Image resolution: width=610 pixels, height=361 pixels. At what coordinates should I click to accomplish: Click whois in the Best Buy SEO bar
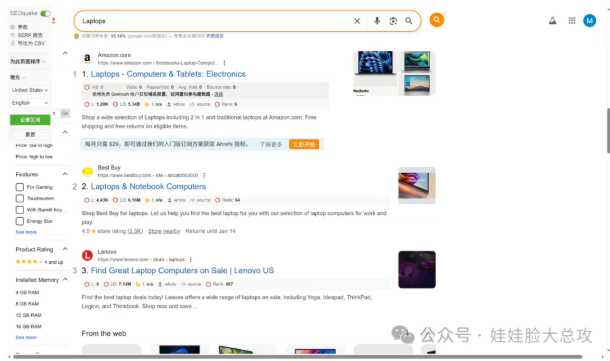pos(177,200)
